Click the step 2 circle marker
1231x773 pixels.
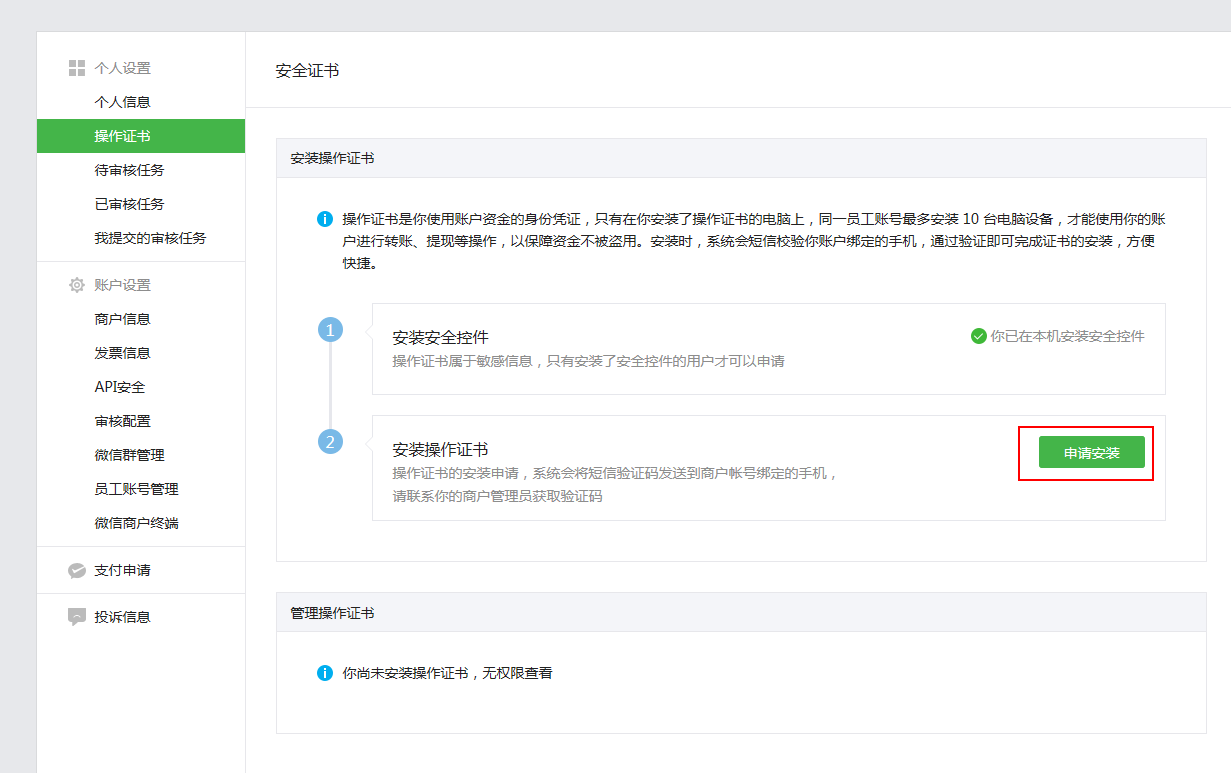coord(330,441)
